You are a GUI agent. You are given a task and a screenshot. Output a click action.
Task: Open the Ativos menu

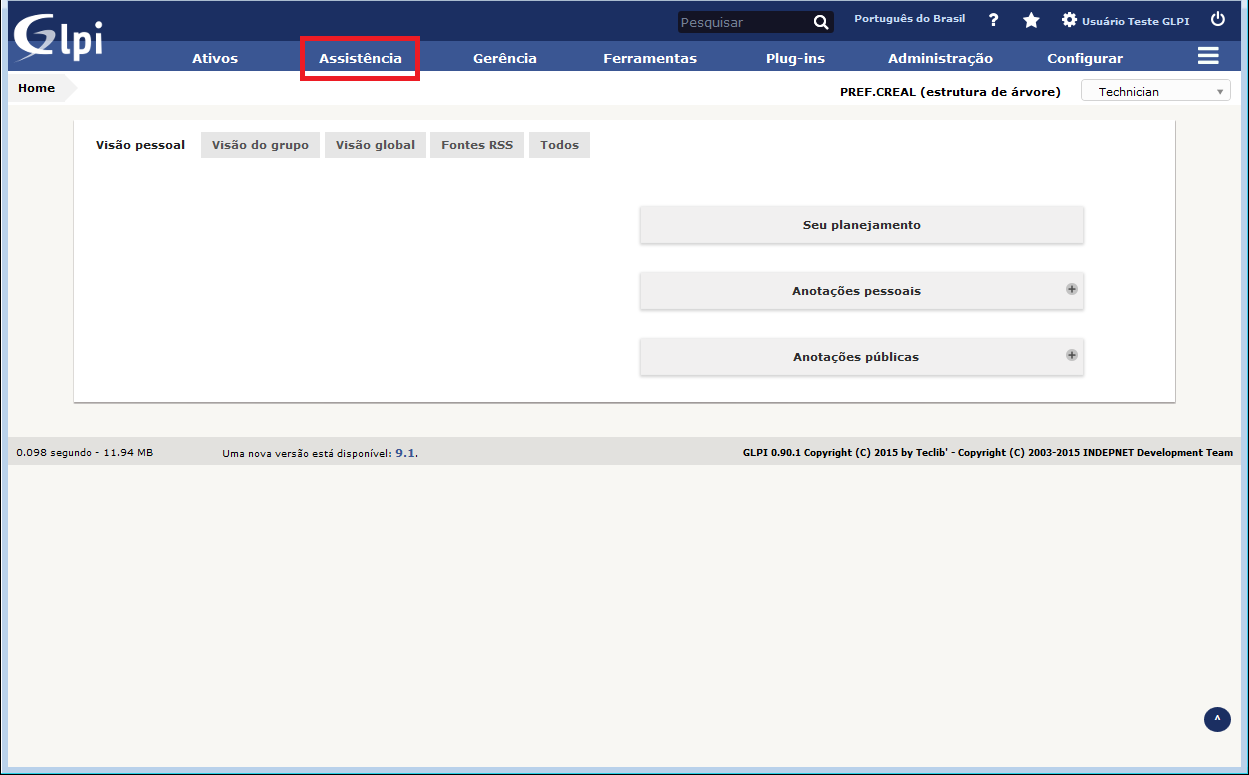(x=215, y=58)
